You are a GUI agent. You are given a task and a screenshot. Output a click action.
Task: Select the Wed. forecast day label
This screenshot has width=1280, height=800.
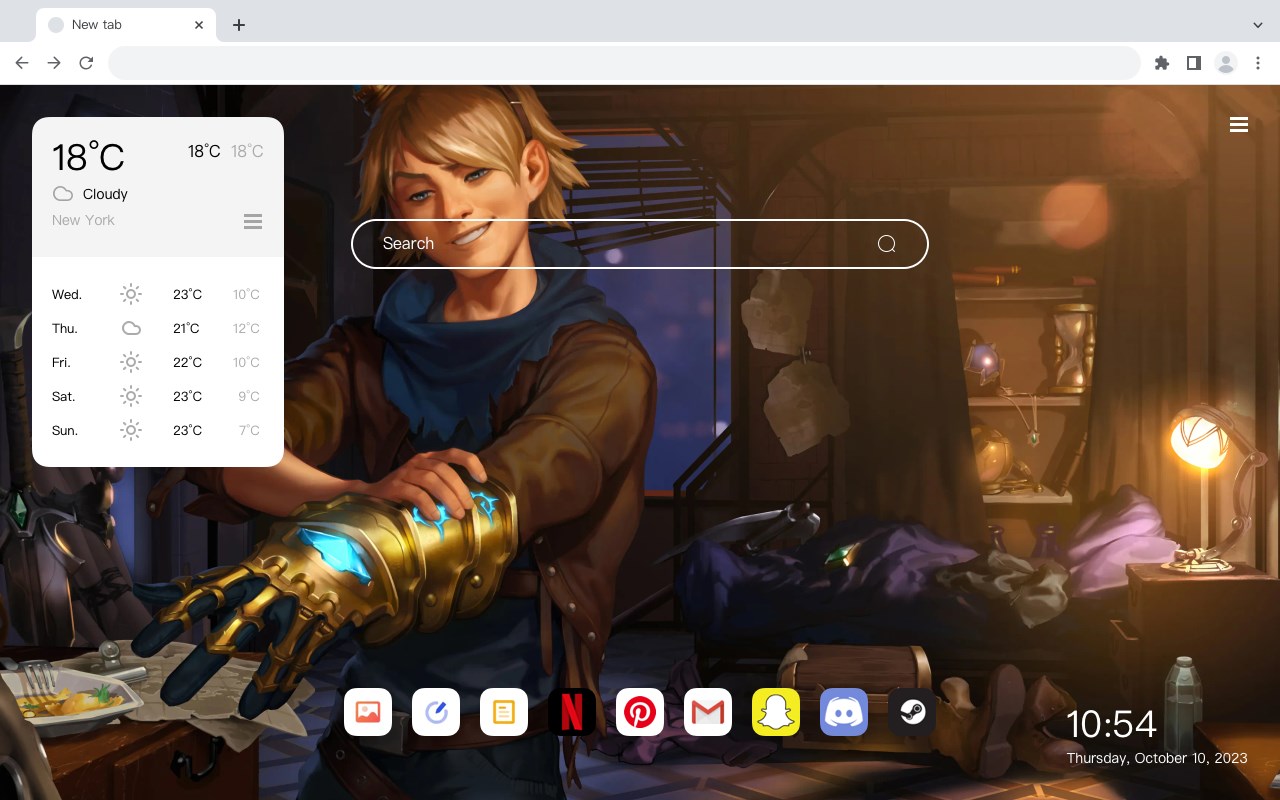[67, 294]
